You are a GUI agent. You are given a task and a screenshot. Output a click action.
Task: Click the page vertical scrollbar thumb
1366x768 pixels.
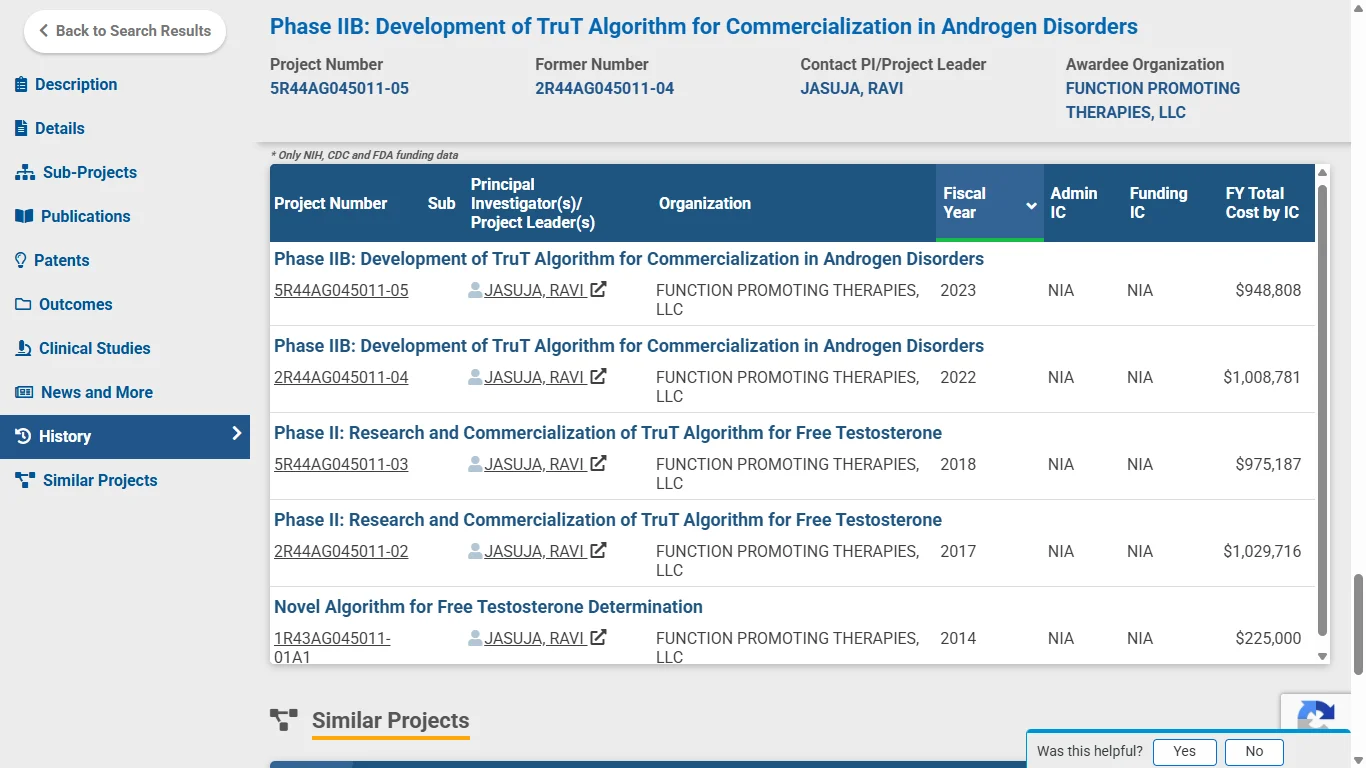[x=1358, y=624]
